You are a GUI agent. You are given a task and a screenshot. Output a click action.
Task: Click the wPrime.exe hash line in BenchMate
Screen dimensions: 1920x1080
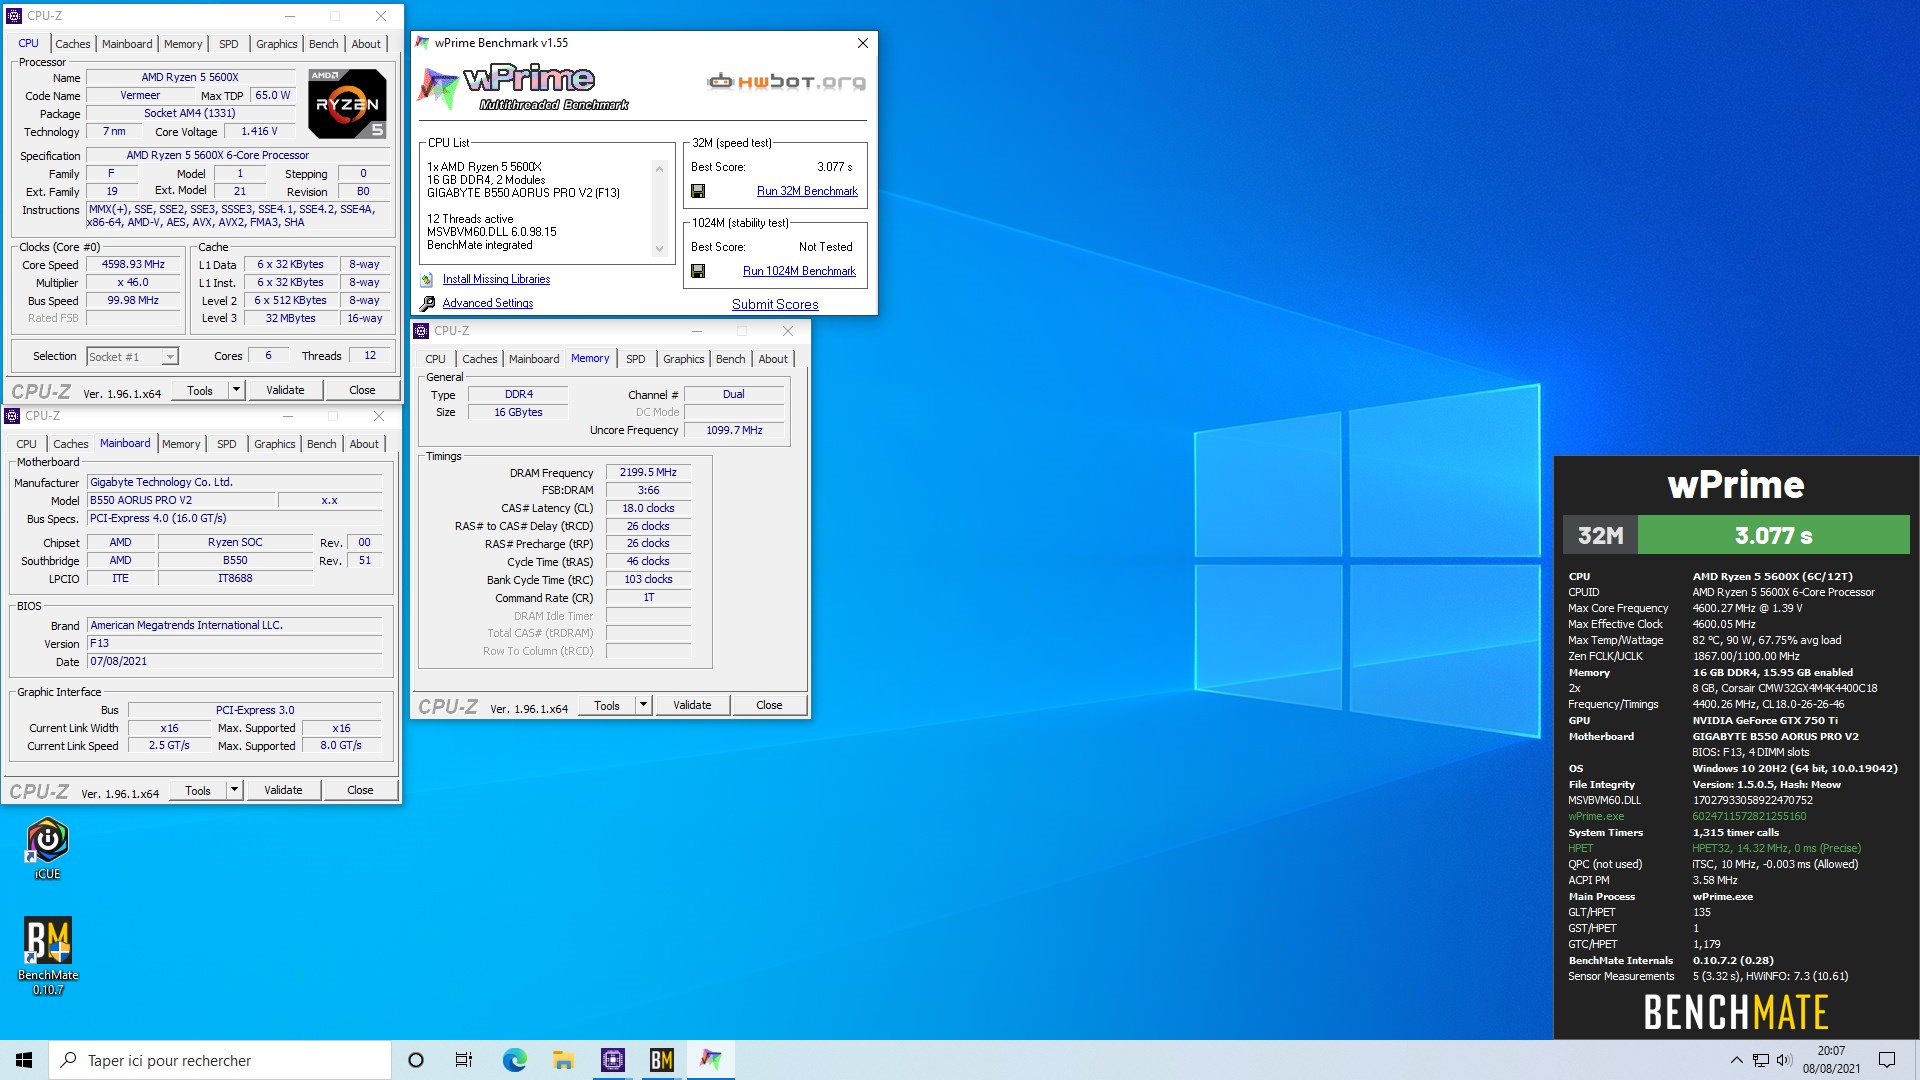click(x=1687, y=816)
